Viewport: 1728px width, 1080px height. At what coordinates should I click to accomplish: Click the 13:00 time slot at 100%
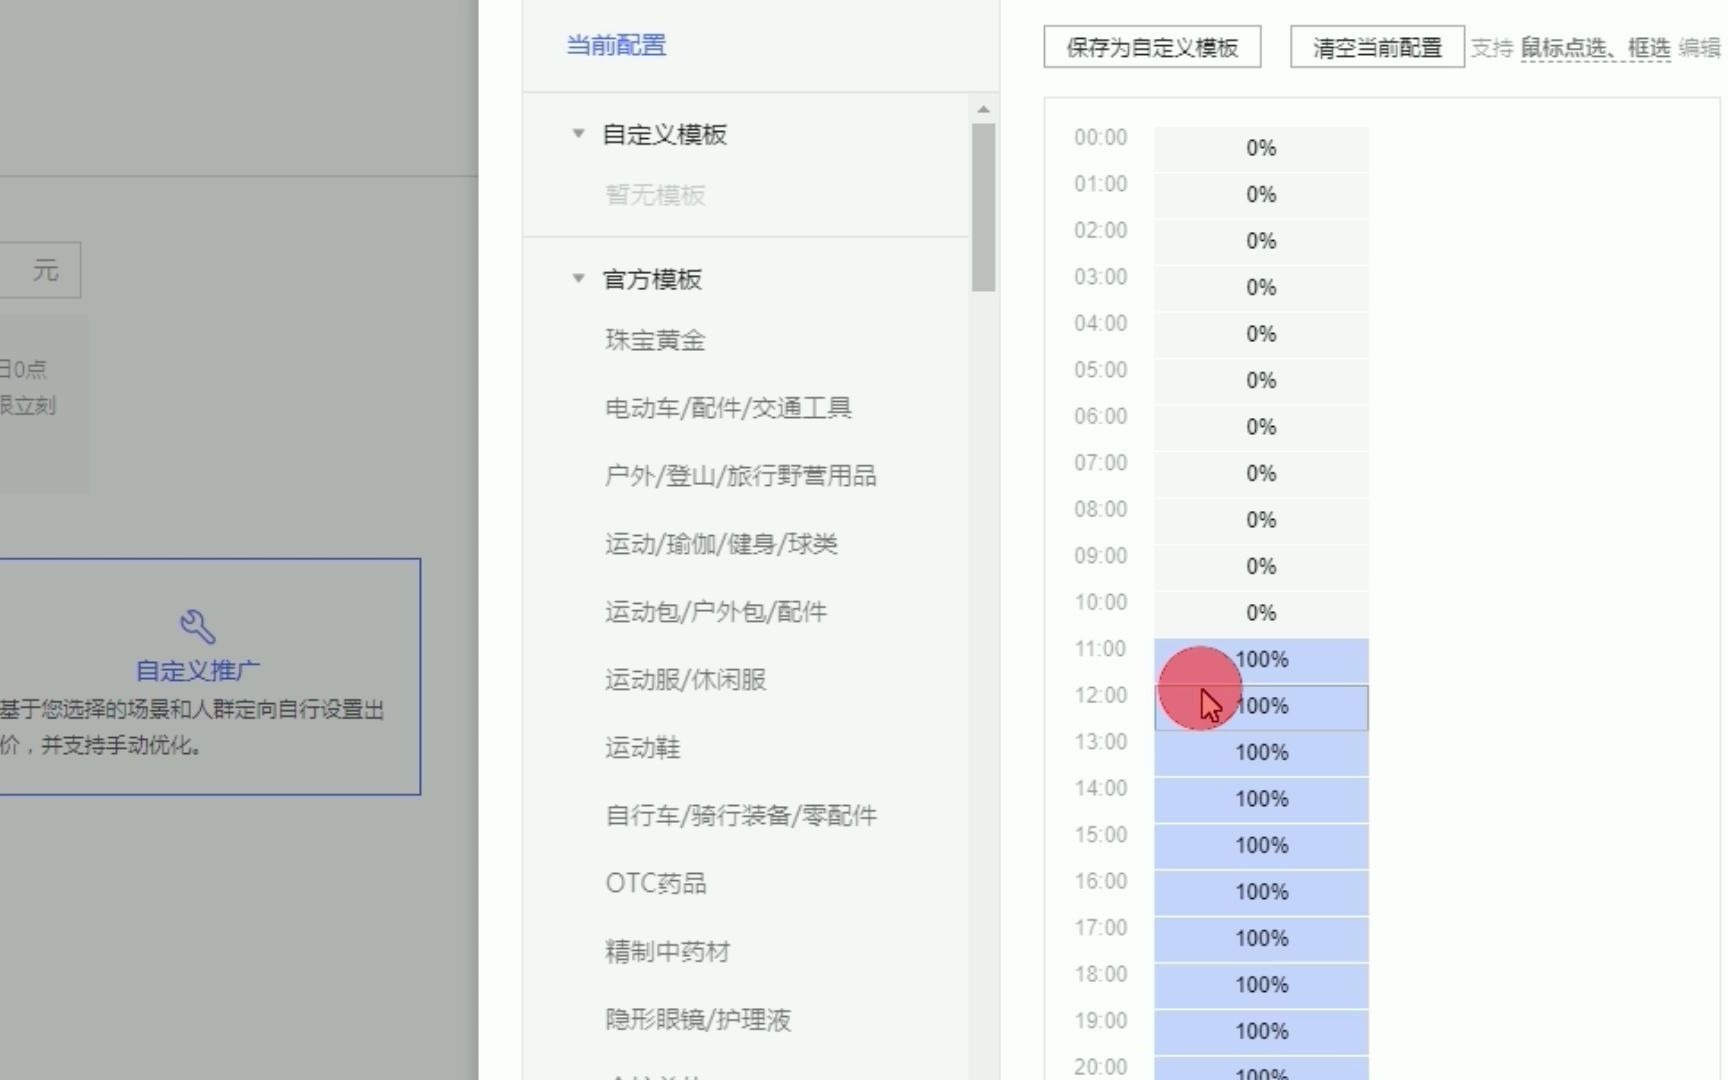pyautogui.click(x=1261, y=753)
